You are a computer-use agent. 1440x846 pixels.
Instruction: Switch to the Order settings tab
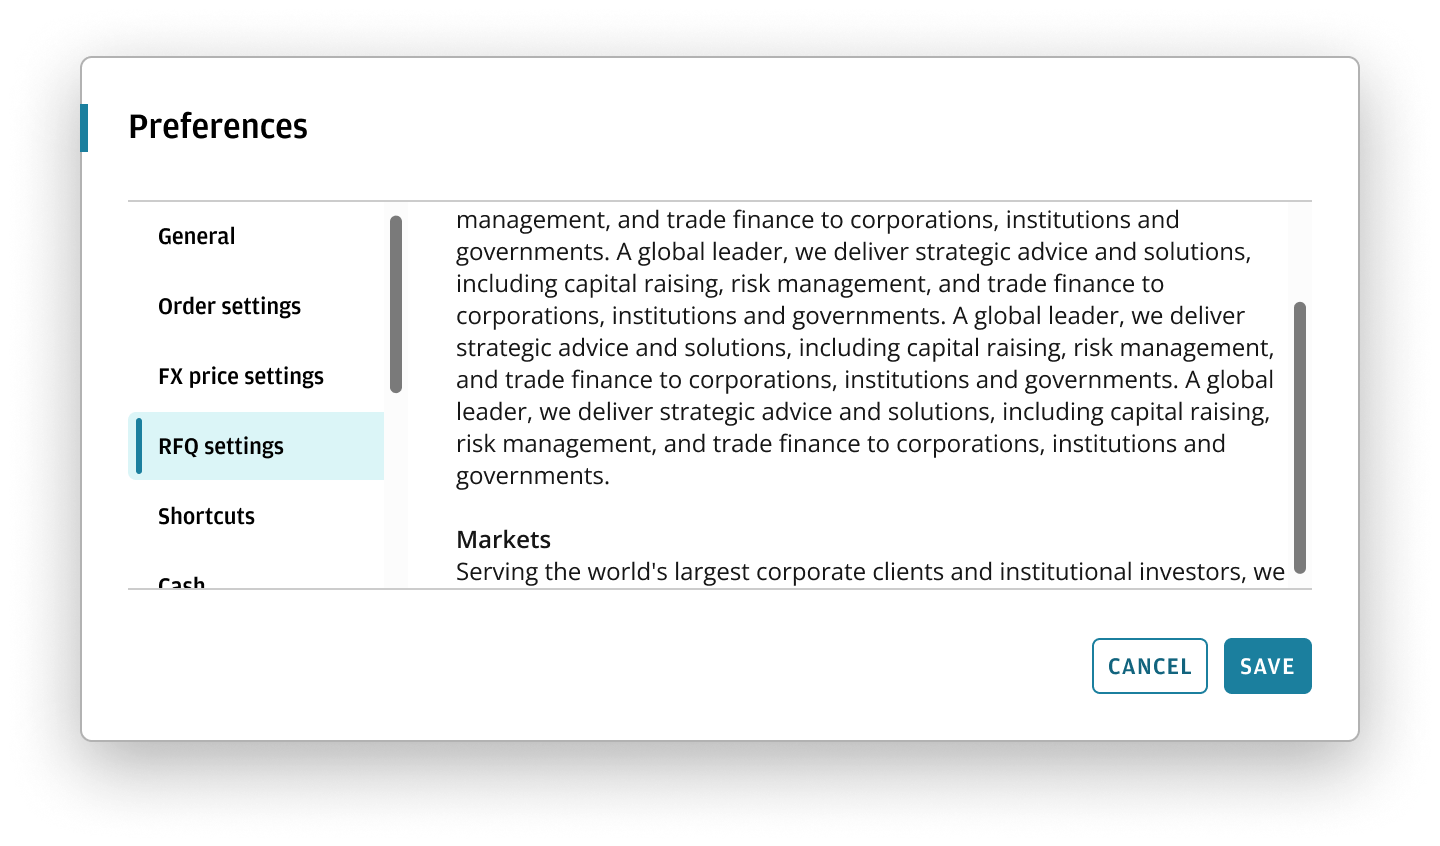tap(229, 307)
